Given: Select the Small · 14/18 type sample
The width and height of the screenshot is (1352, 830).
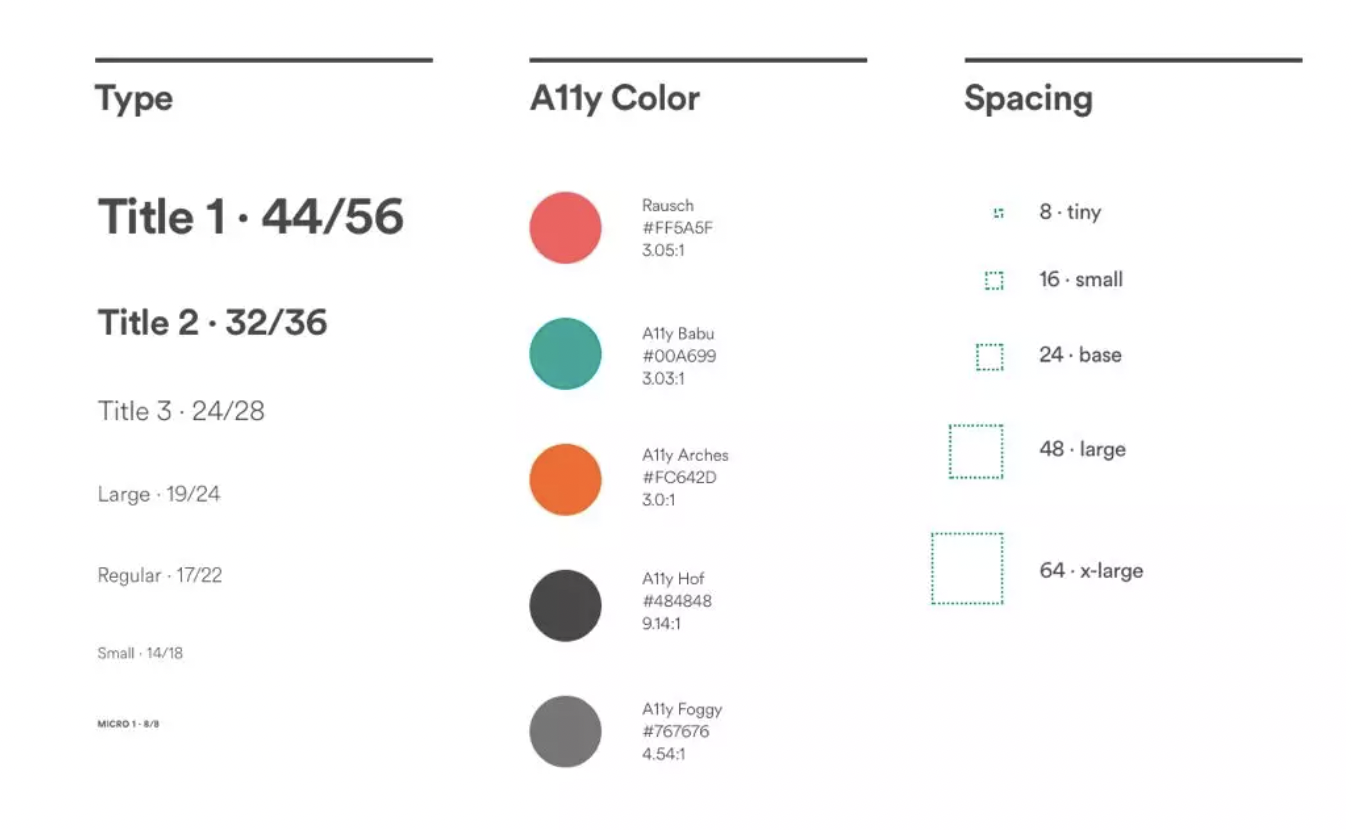Looking at the screenshot, I should click(140, 653).
